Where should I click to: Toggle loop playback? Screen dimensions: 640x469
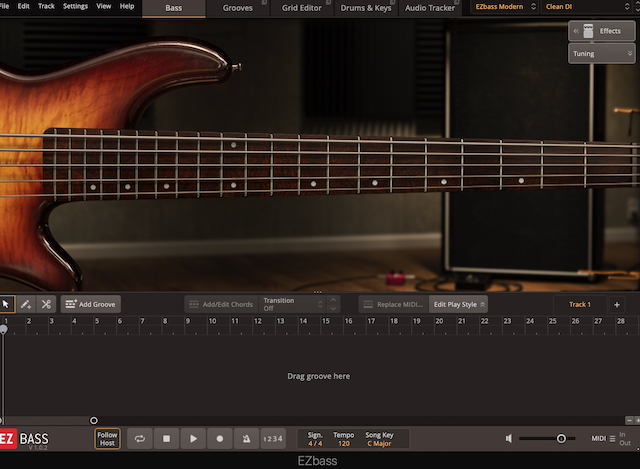(x=140, y=439)
